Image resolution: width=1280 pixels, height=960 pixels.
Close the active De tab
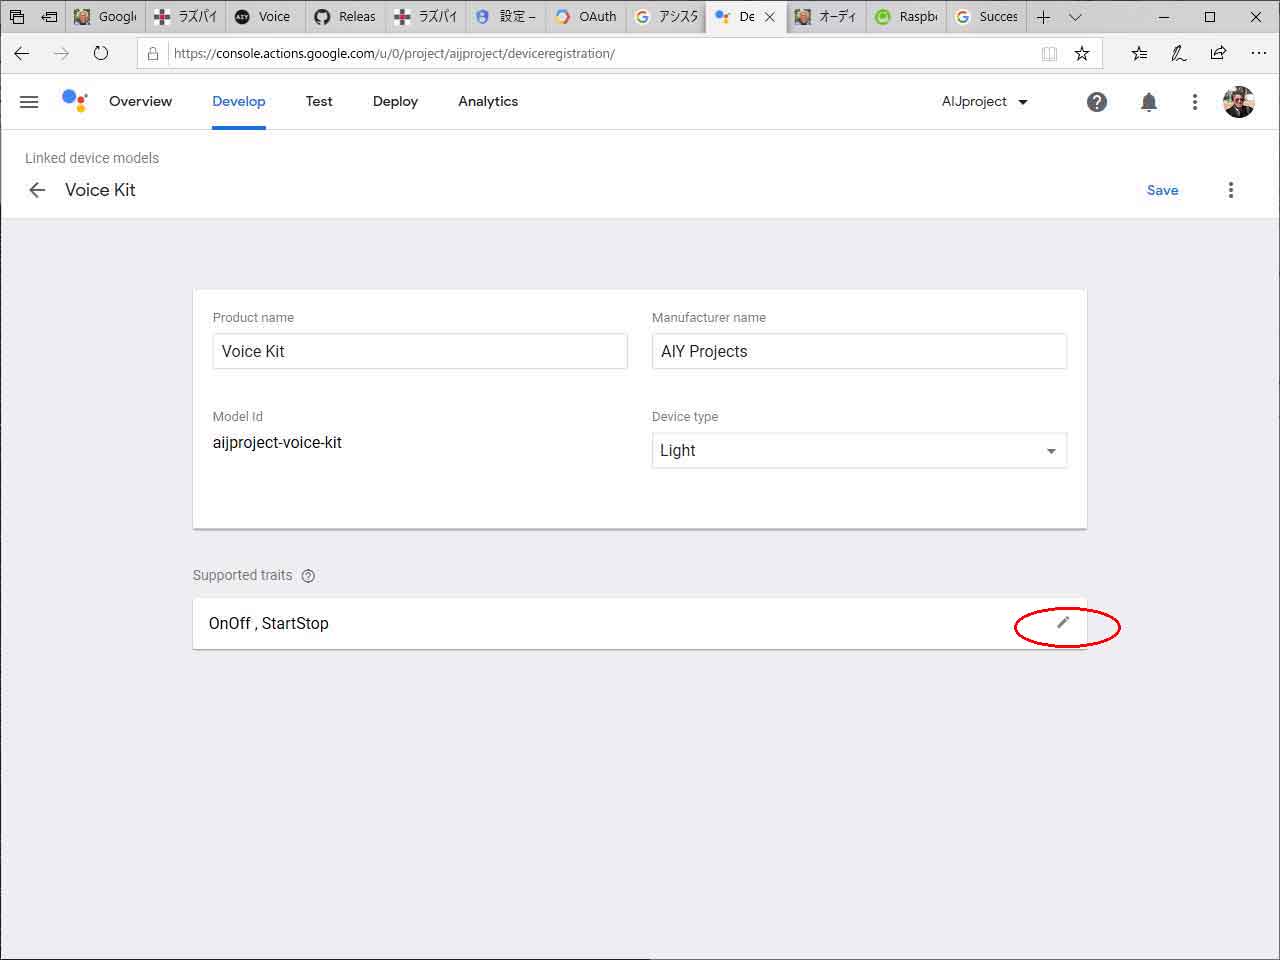pos(770,17)
